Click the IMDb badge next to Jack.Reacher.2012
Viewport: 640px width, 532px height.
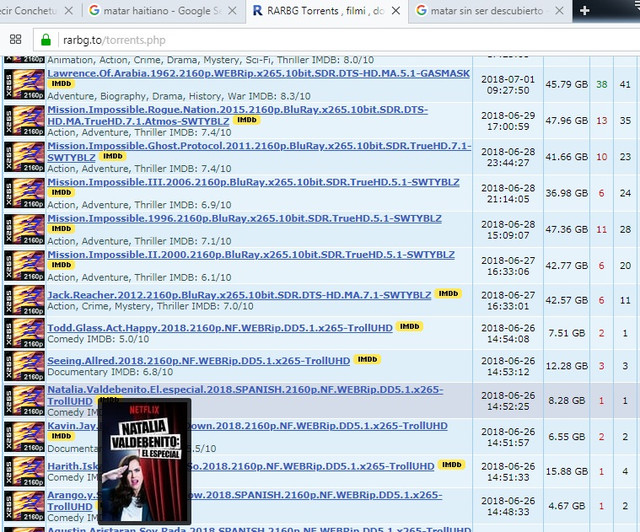pyautogui.click(x=448, y=294)
